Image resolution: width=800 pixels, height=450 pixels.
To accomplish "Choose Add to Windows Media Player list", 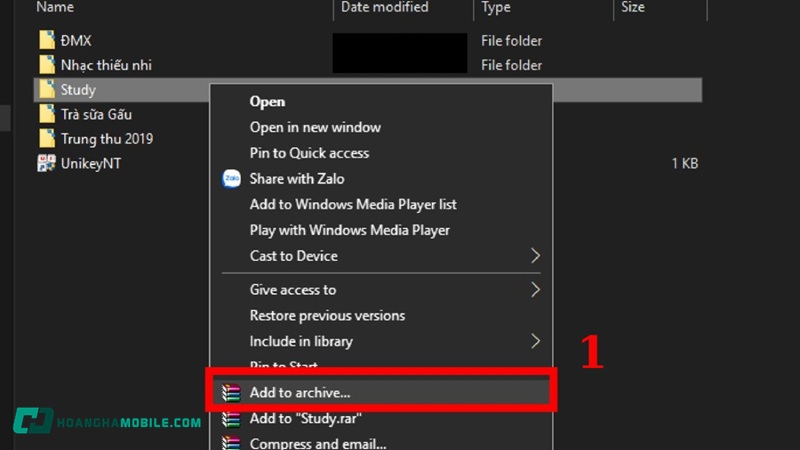I will 353,204.
